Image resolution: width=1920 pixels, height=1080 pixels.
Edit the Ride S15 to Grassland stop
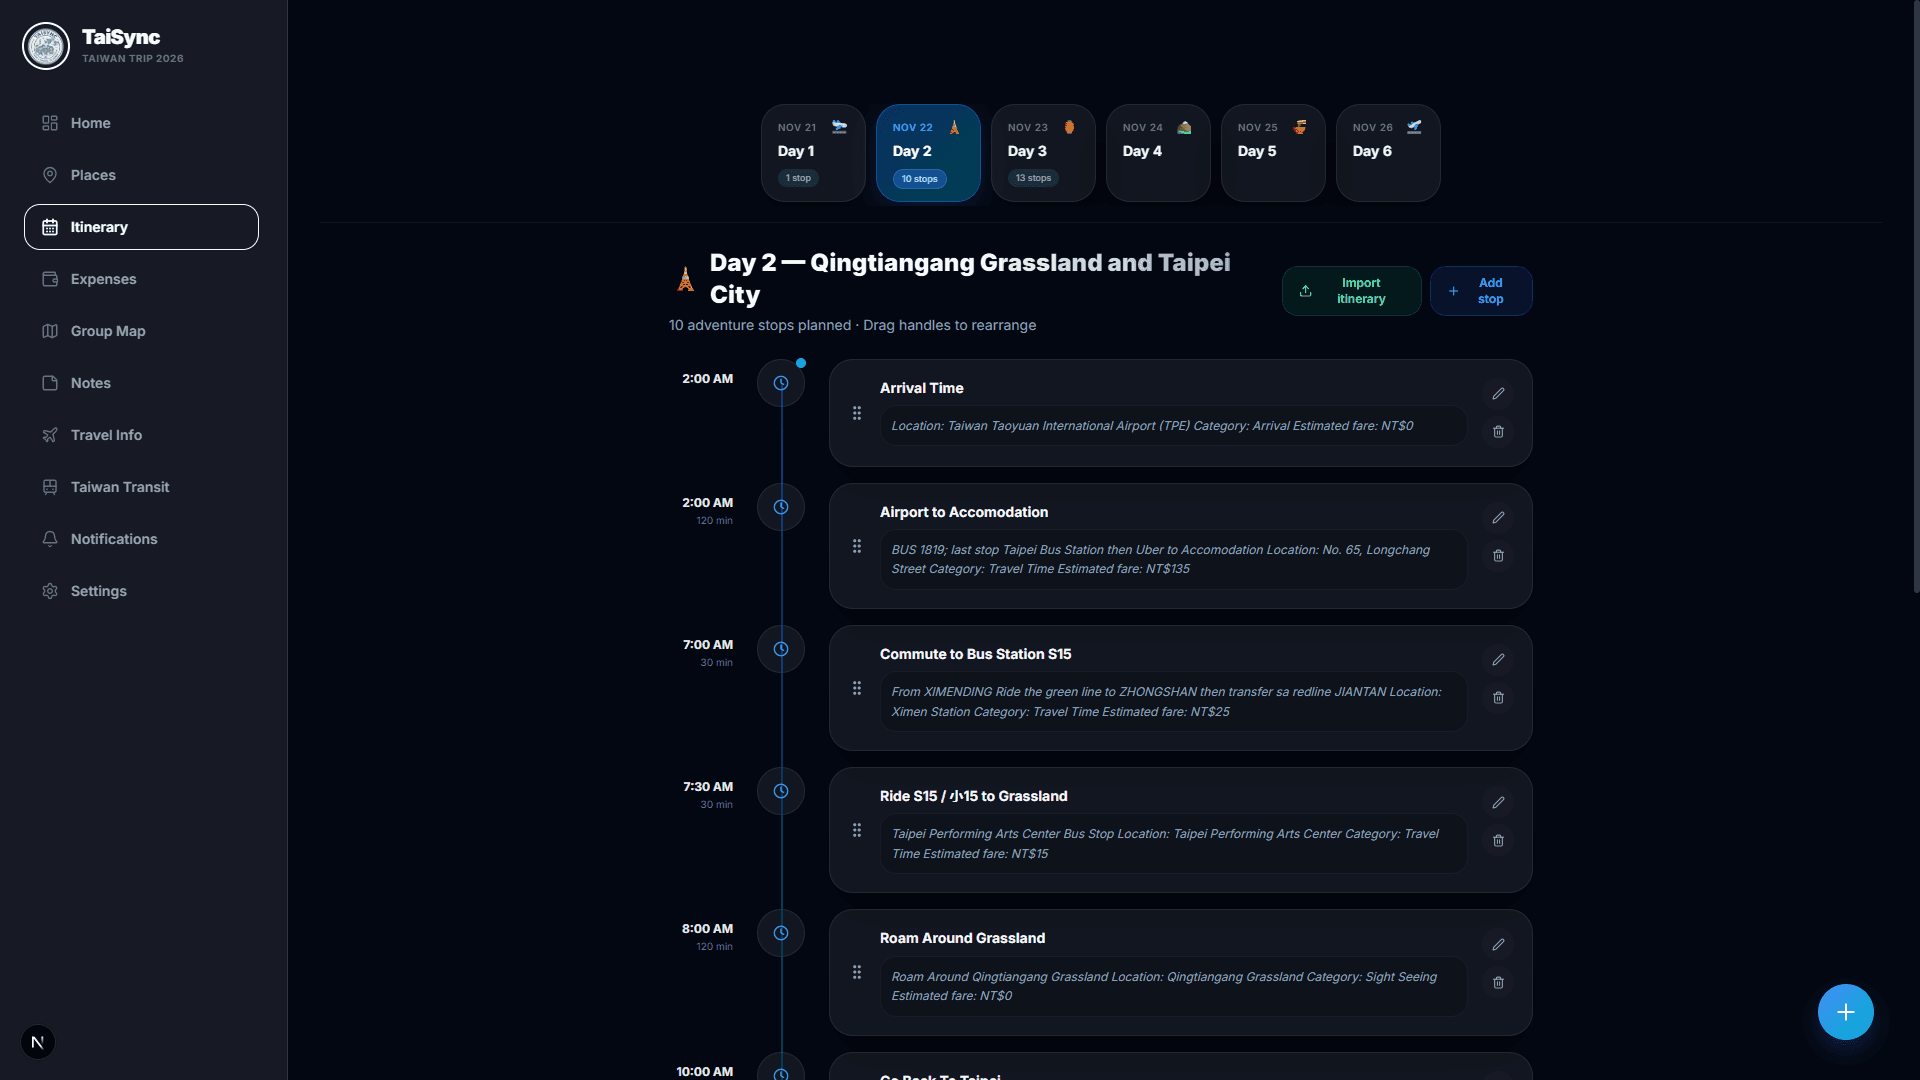1498,802
